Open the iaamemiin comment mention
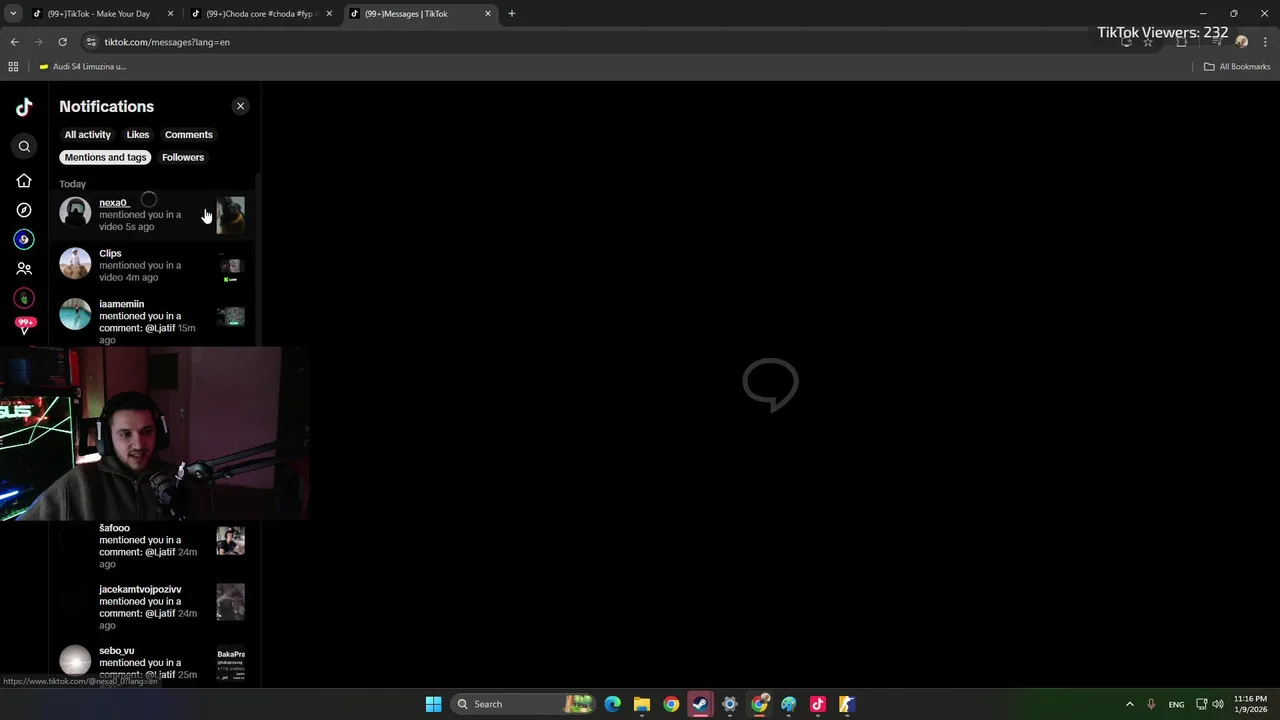The height and width of the screenshot is (720, 1280). 152,321
